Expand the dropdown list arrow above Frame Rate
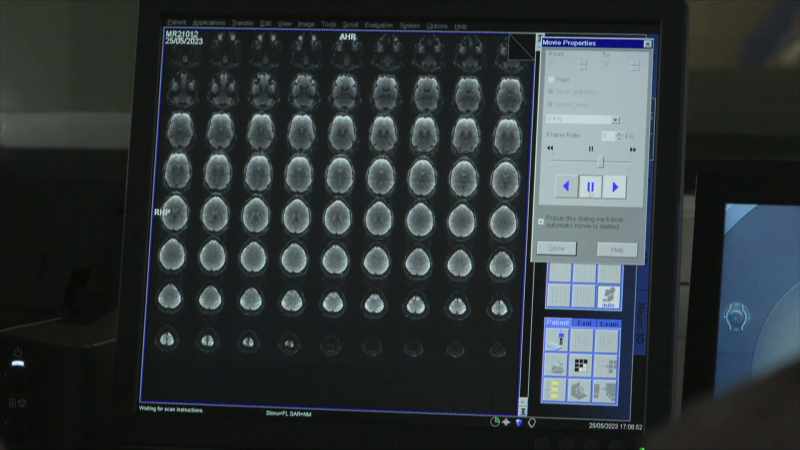The height and width of the screenshot is (450, 800). [x=616, y=120]
